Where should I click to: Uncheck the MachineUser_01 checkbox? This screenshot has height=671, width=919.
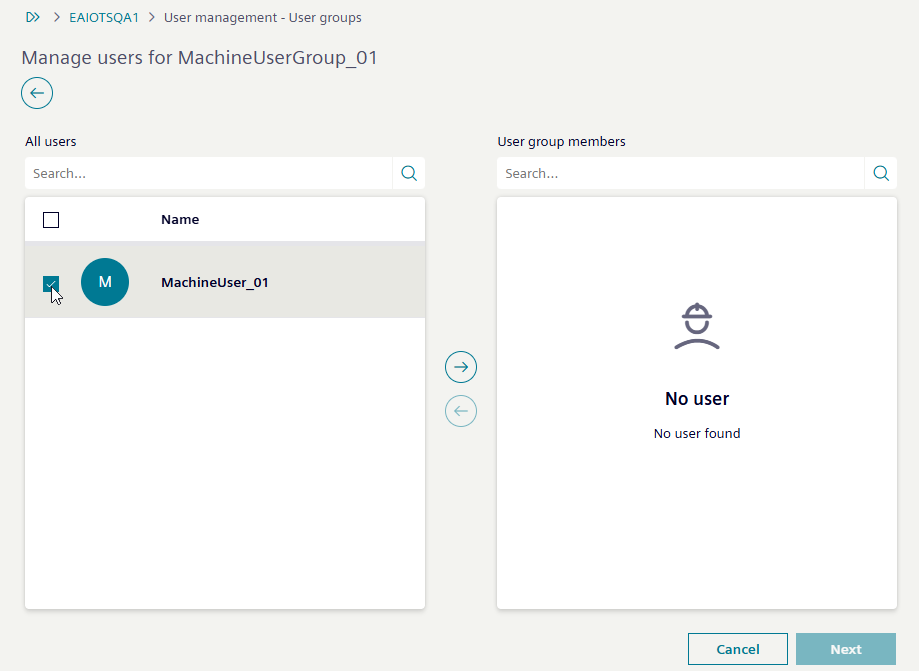coord(51,283)
